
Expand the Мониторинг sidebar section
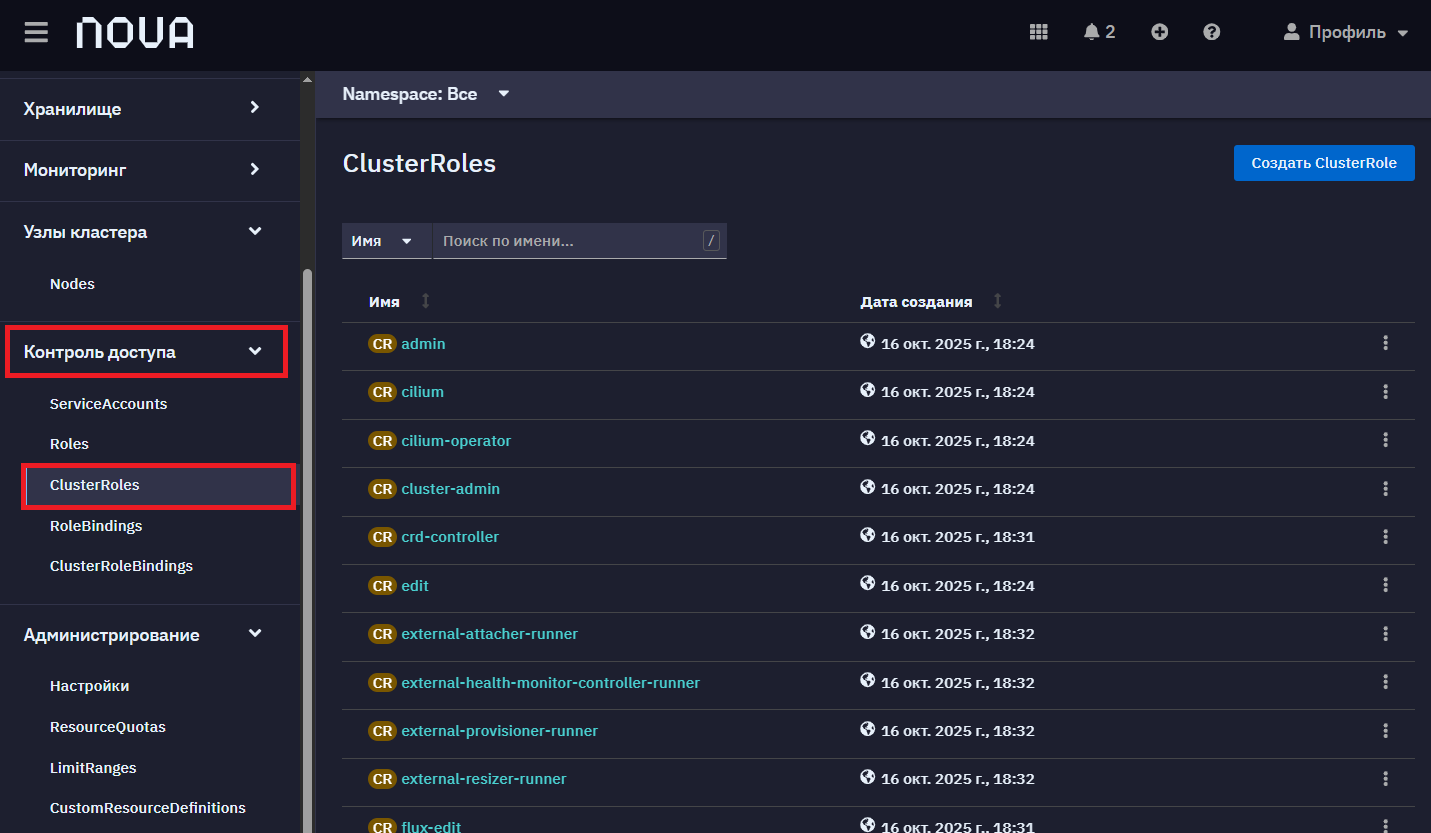tap(150, 170)
